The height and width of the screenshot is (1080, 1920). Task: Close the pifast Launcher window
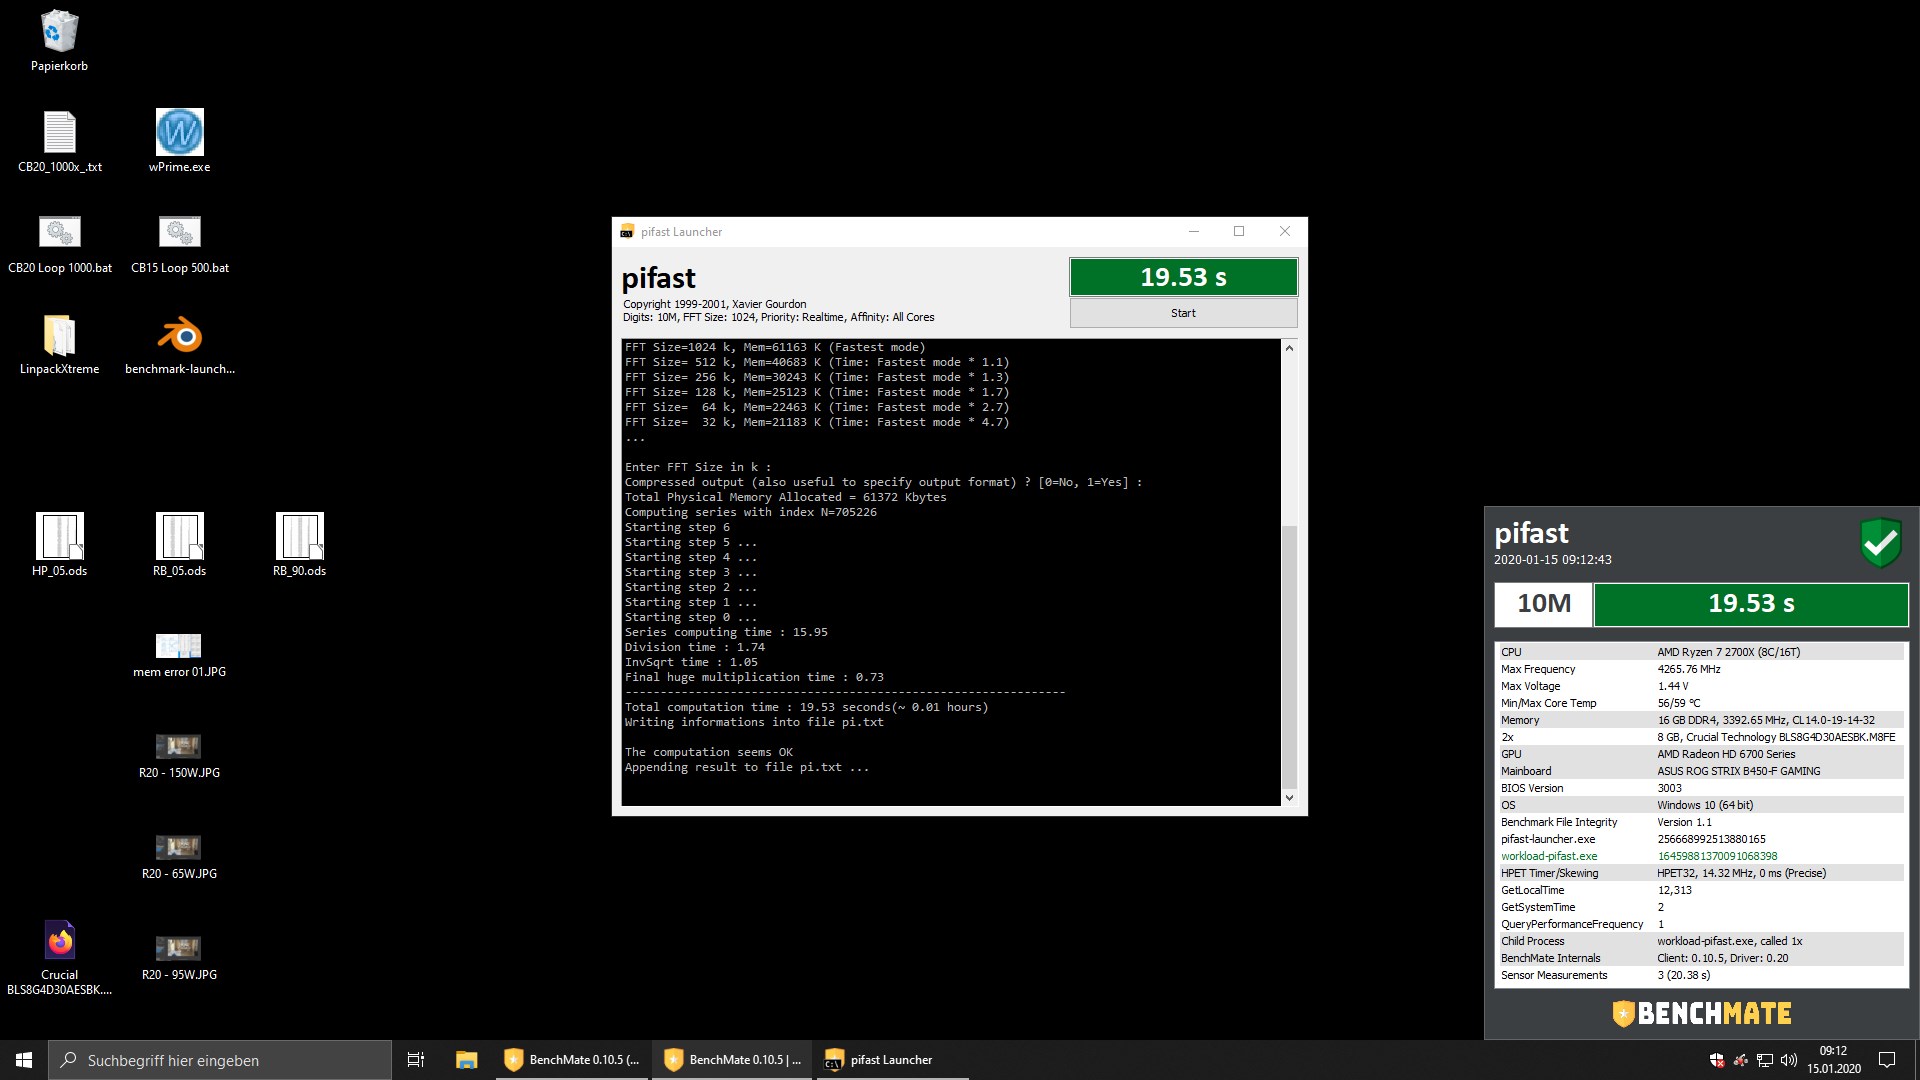pyautogui.click(x=1285, y=231)
